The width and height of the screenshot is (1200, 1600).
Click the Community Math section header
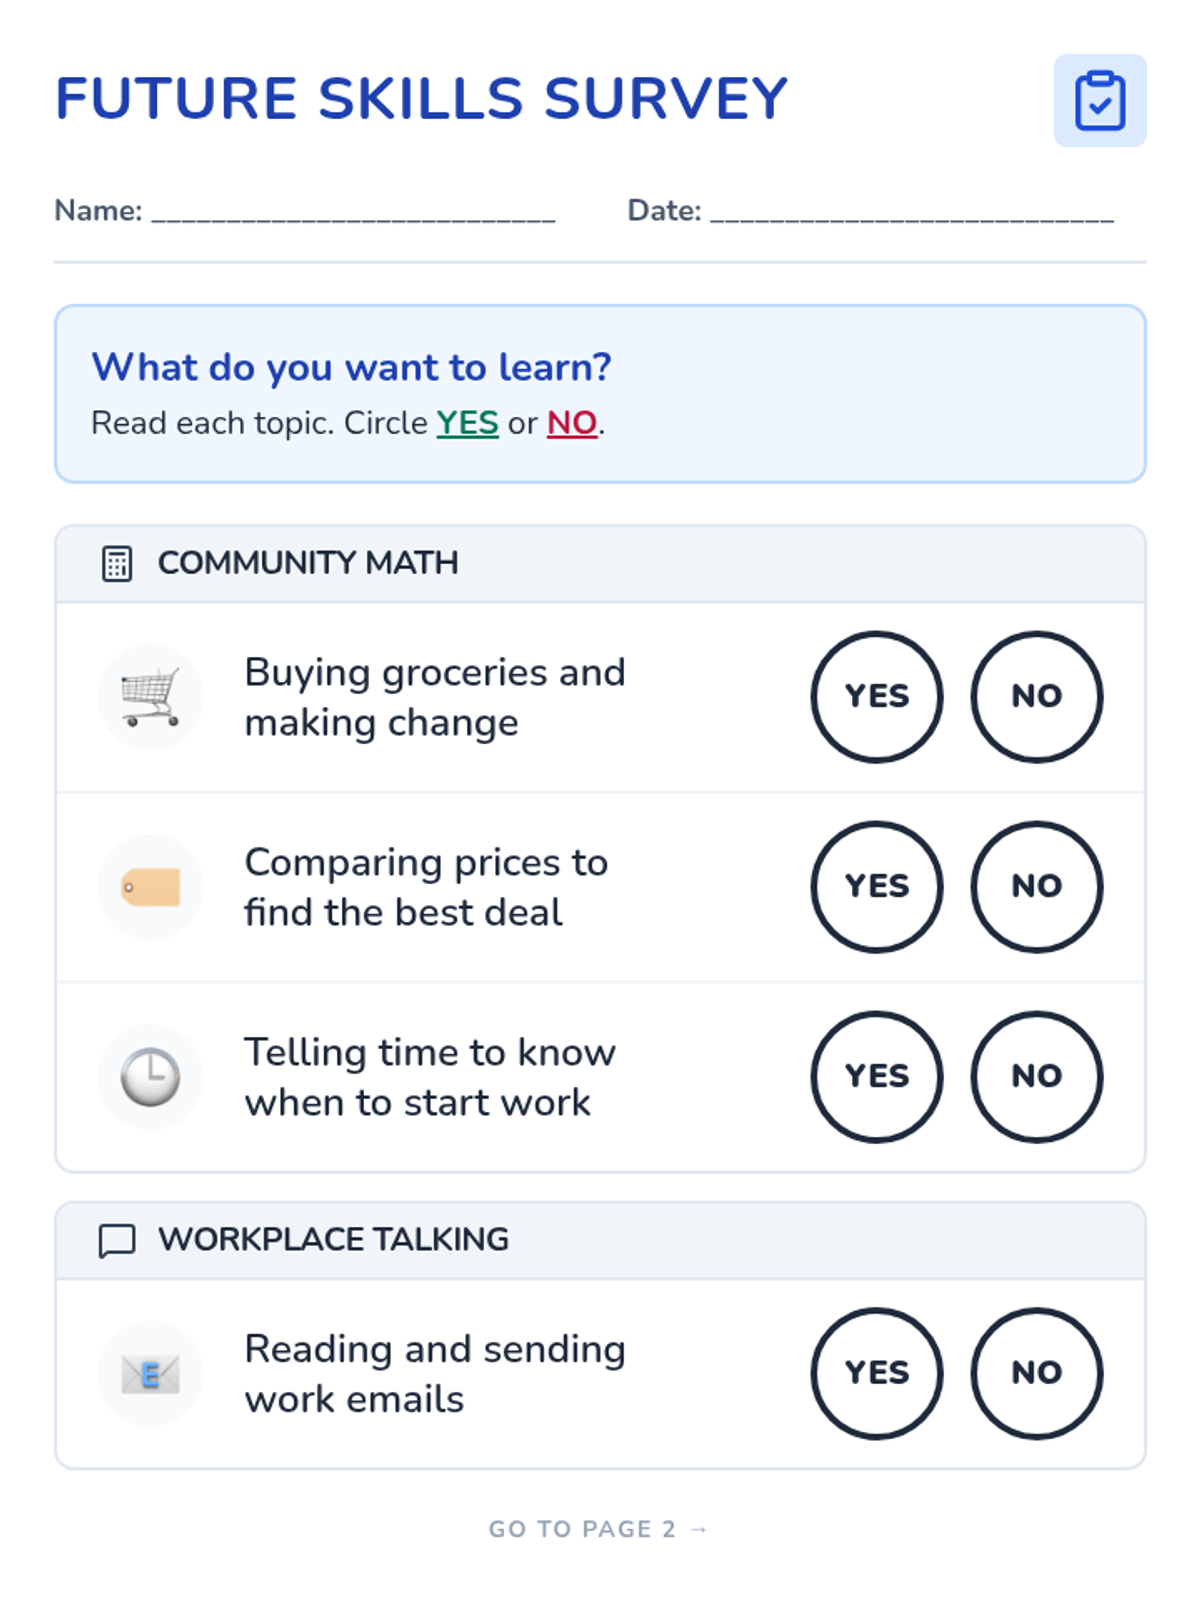[x=308, y=563]
